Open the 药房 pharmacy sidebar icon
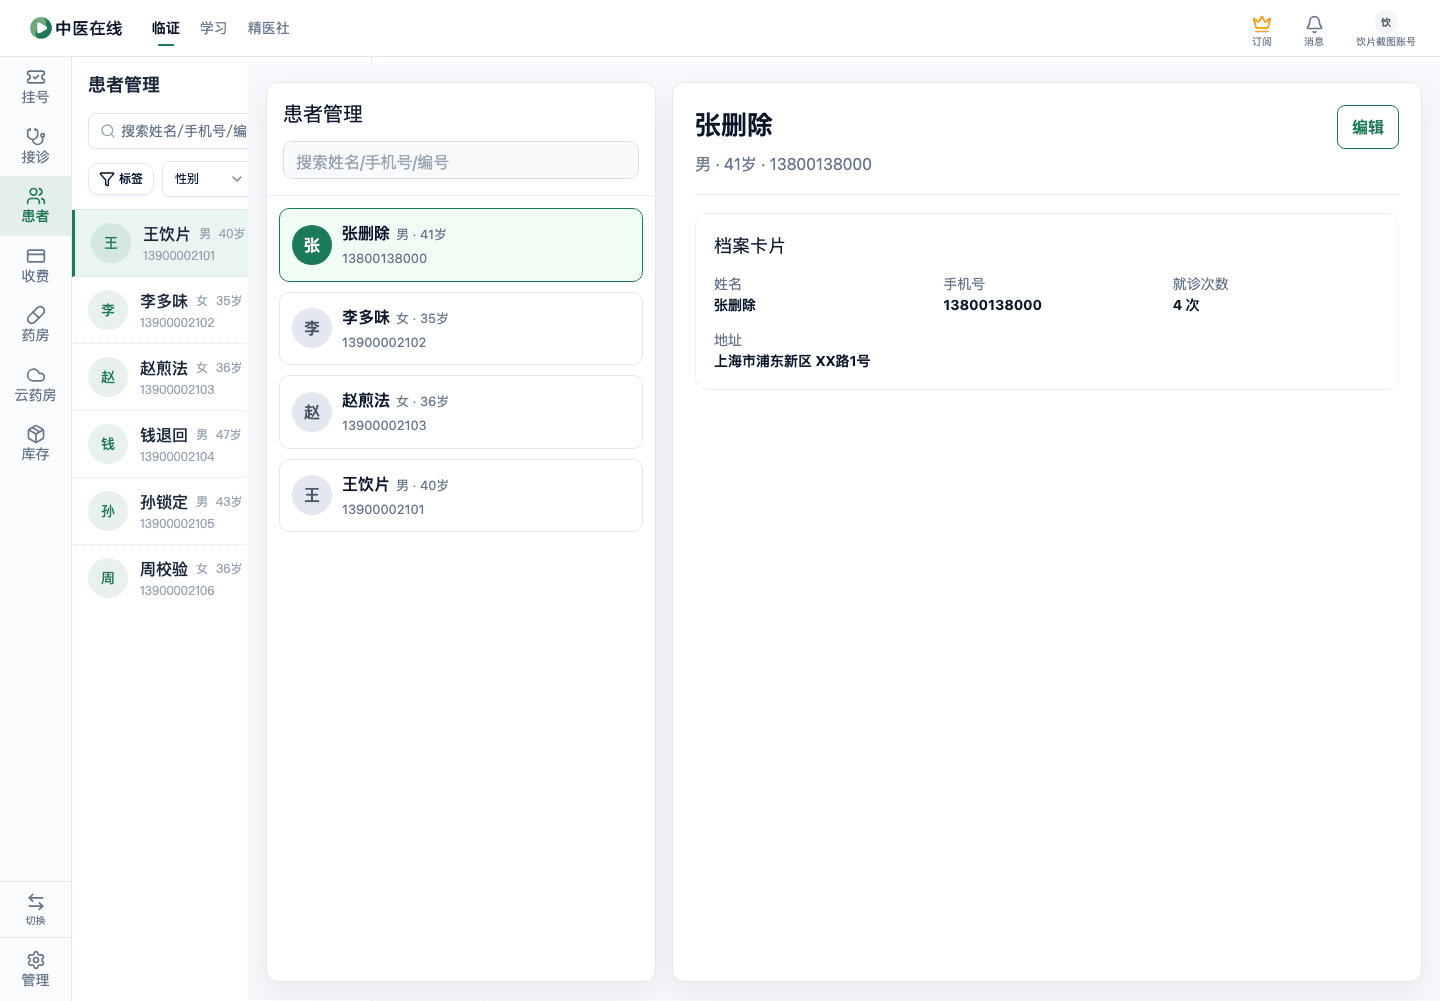This screenshot has width=1440, height=1001. [36, 315]
